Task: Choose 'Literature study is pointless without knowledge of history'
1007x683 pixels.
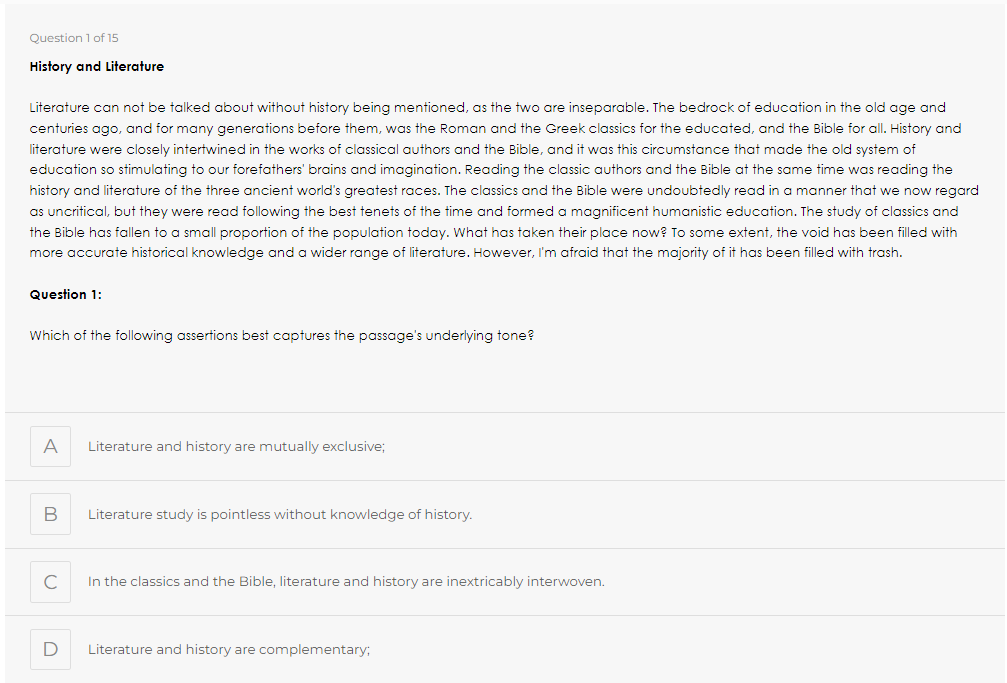Action: coord(279,515)
